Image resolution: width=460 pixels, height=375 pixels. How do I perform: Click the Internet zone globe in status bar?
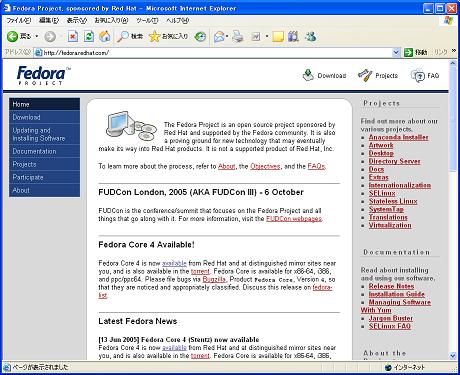point(388,367)
